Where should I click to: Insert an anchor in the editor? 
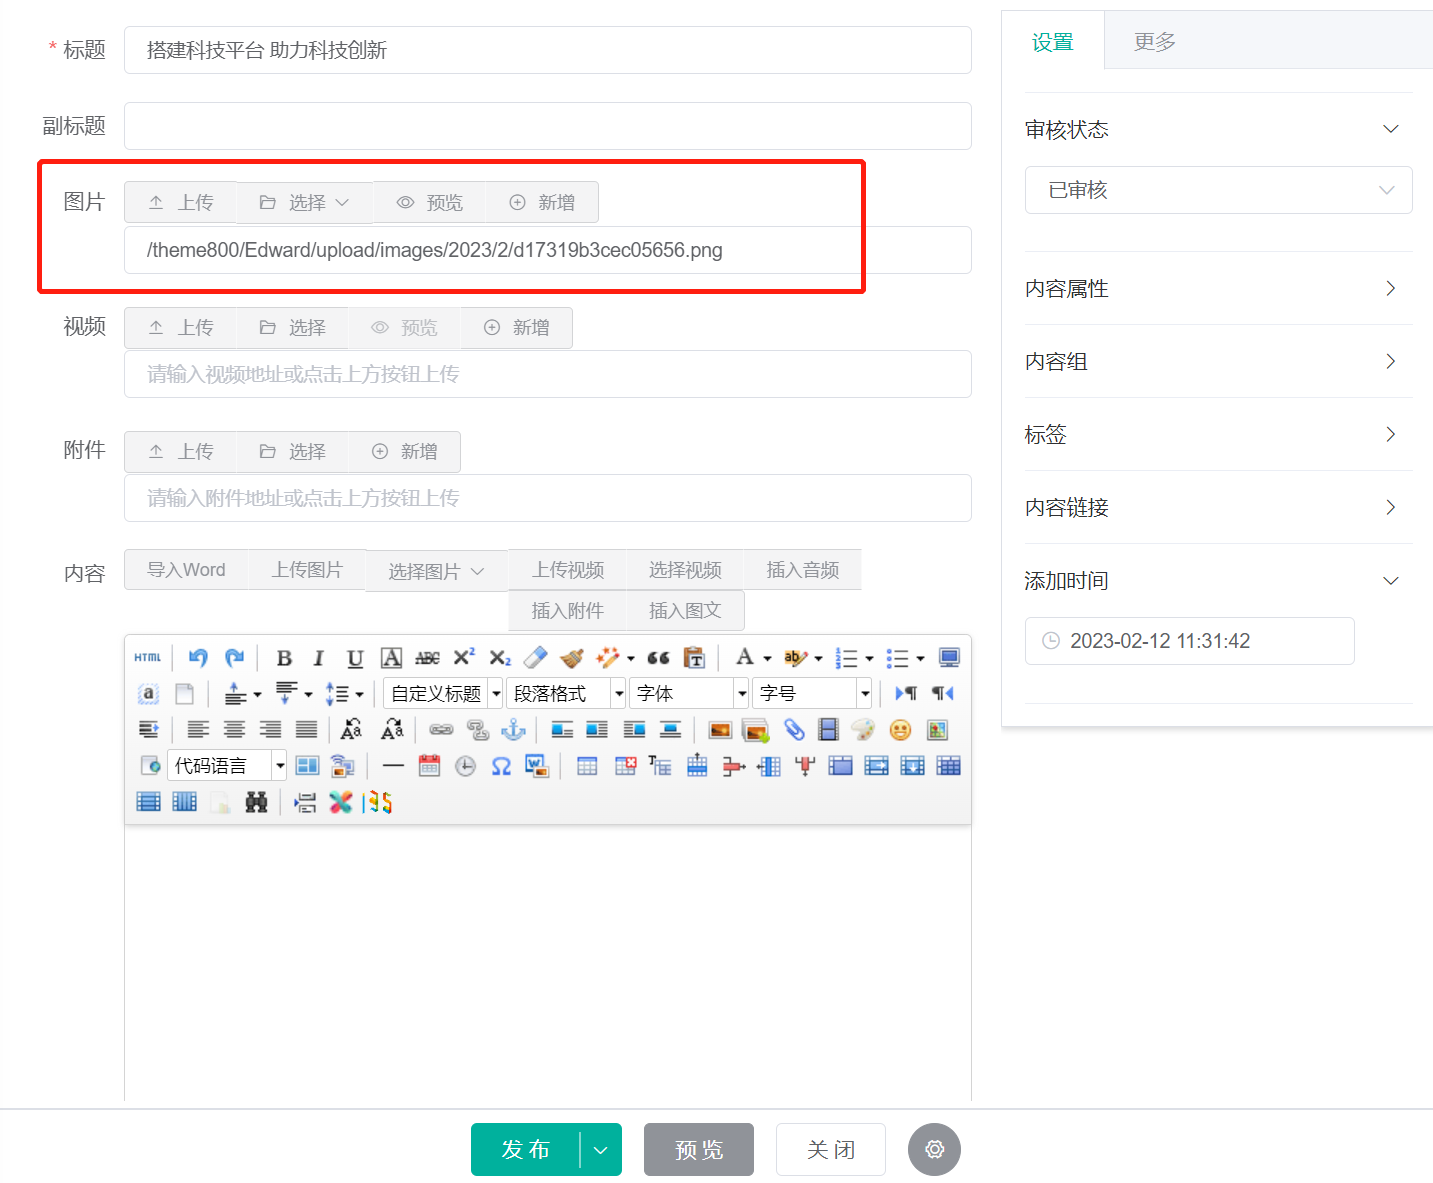click(513, 730)
